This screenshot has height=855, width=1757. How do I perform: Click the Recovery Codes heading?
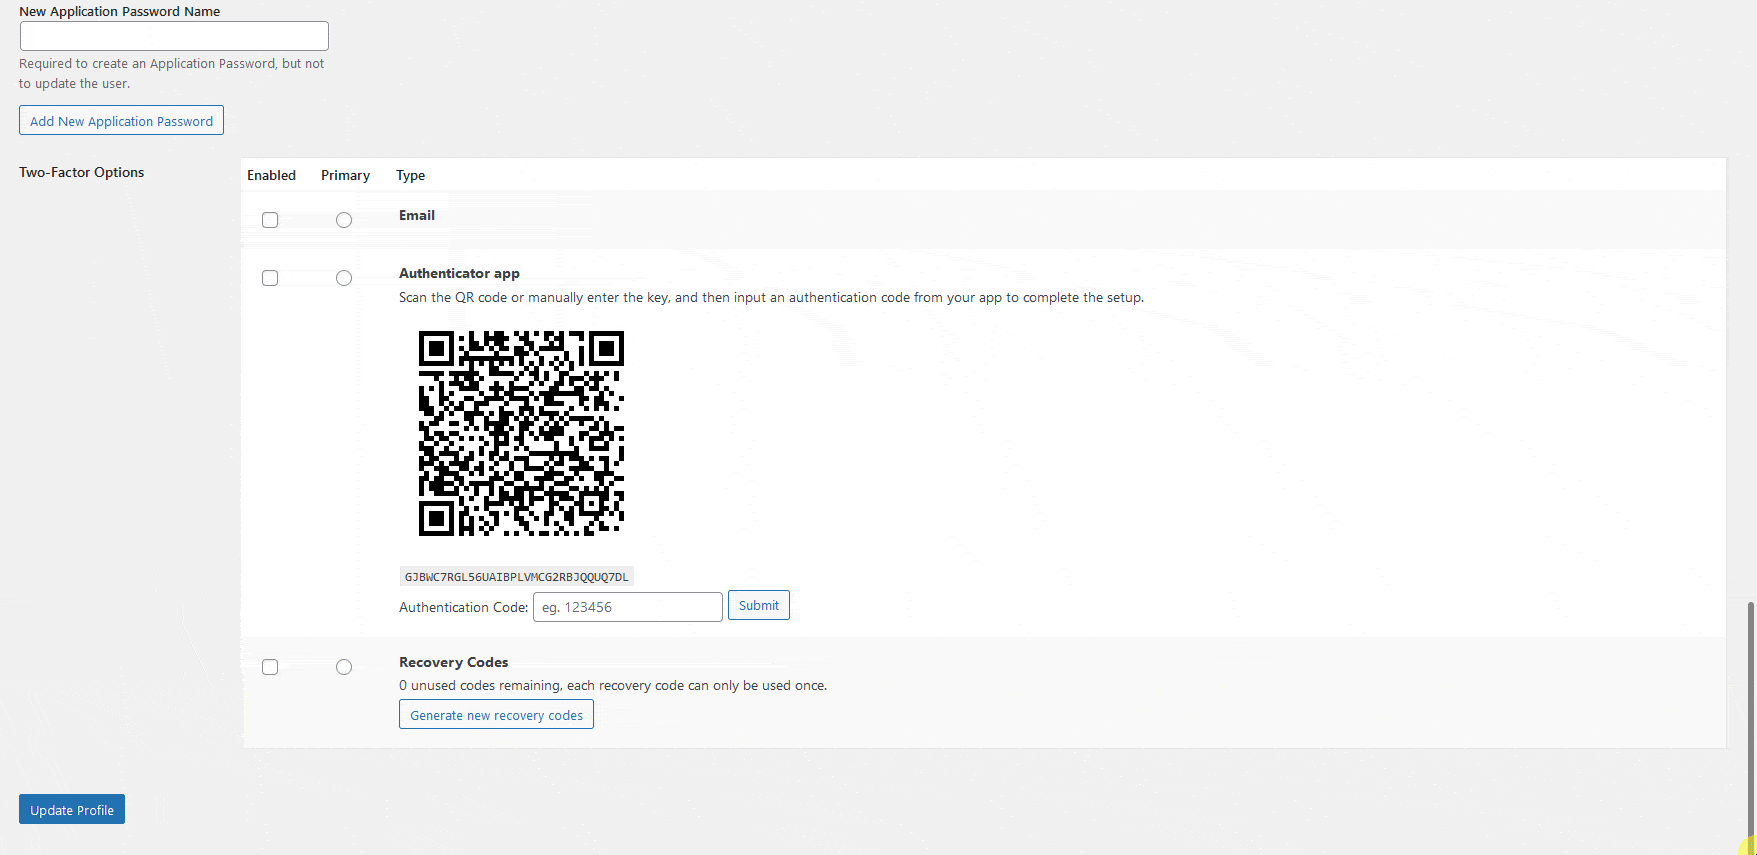tap(453, 662)
